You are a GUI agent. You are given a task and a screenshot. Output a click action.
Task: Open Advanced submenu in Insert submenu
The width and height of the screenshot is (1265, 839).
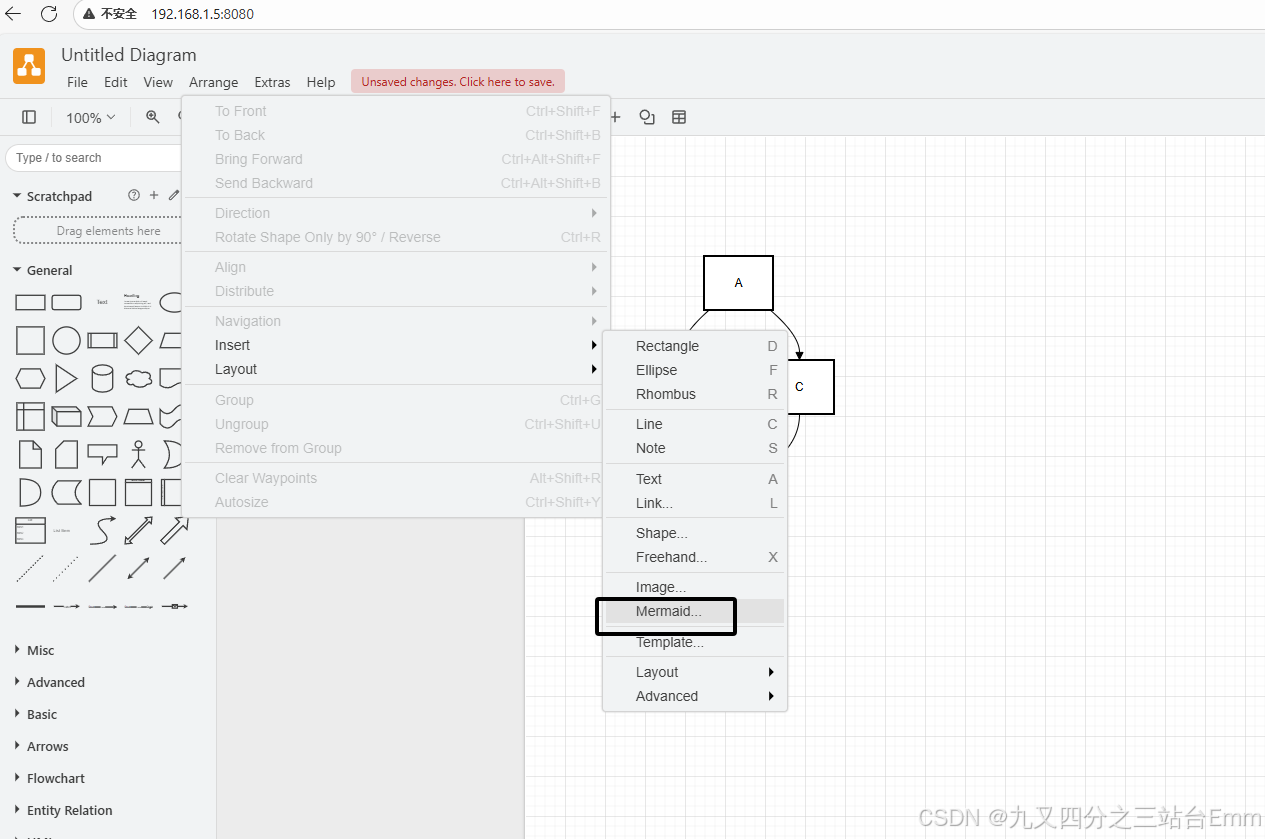click(695, 696)
